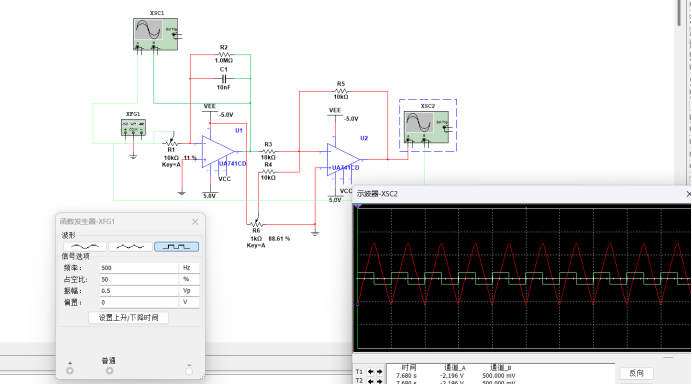Open the amplitude unit Vp dropdown
Image resolution: width=692 pixels, height=384 pixels.
(x=190, y=290)
